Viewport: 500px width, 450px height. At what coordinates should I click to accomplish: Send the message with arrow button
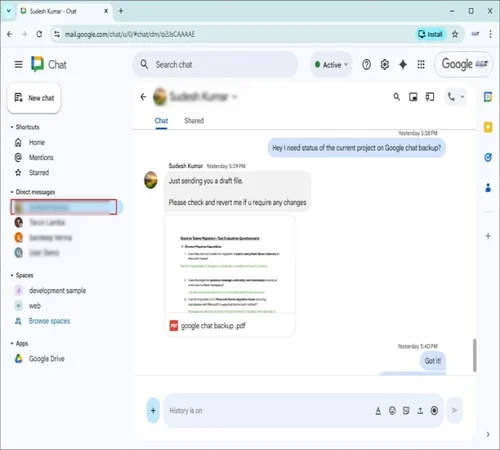[x=454, y=410]
